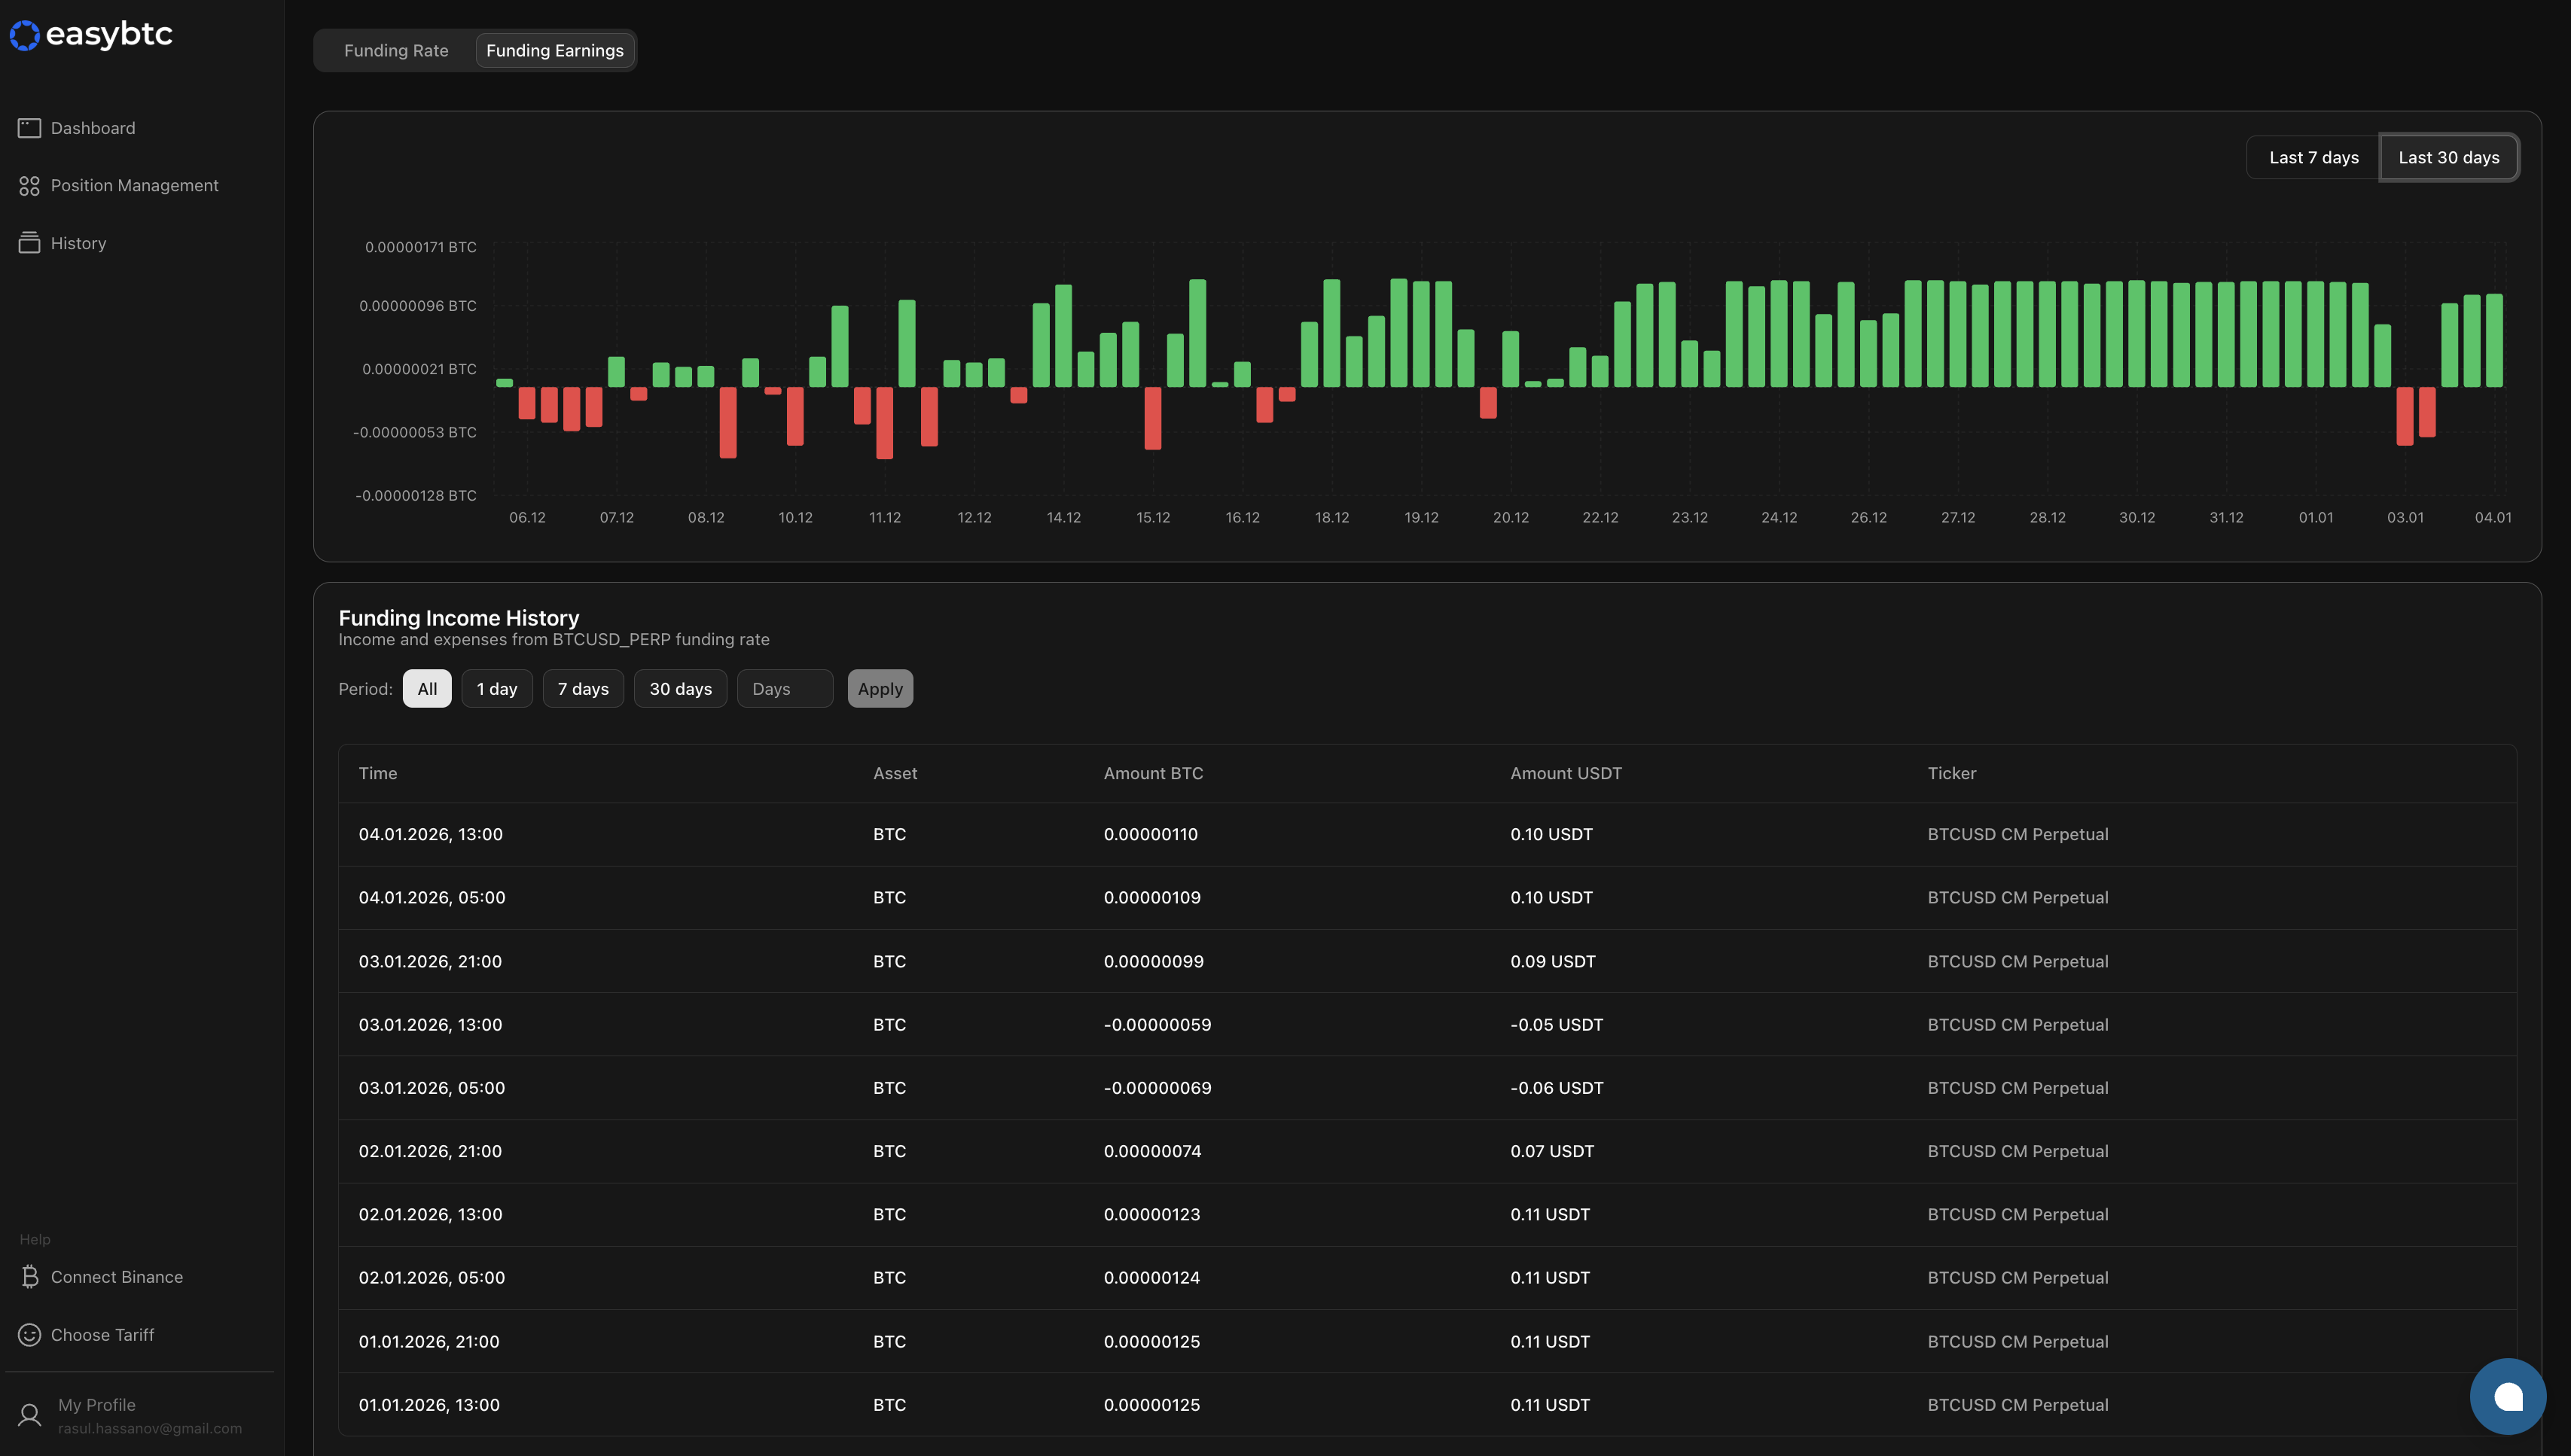Click the Days input field
Viewport: 2571px width, 1456px height.
(784, 688)
